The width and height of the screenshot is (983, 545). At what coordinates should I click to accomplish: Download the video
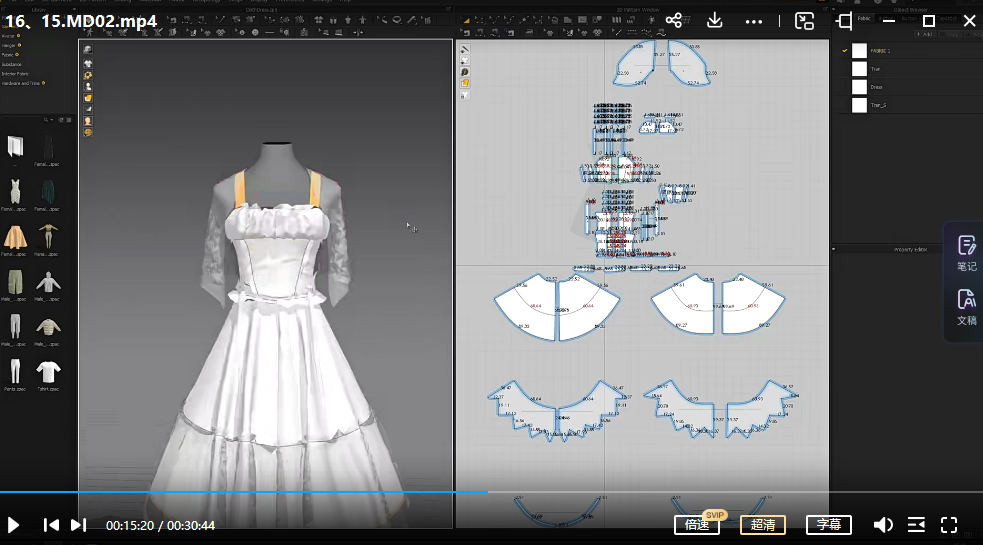click(x=715, y=21)
